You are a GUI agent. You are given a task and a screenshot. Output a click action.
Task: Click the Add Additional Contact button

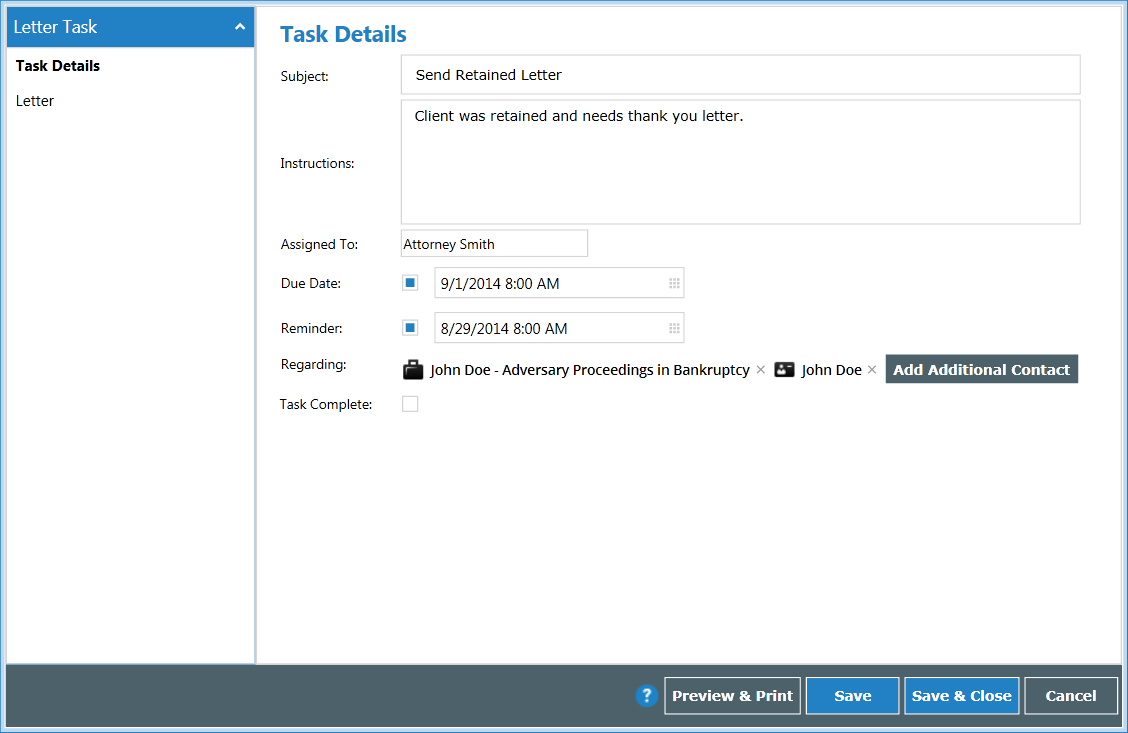coord(981,369)
